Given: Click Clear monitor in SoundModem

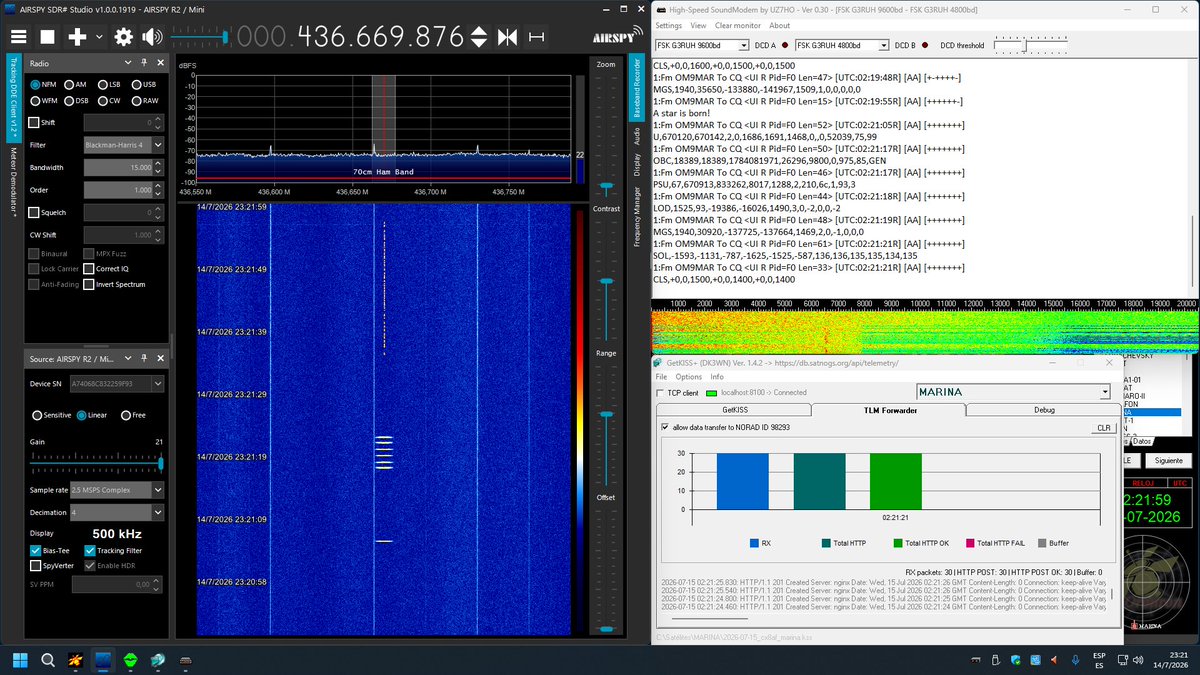Looking at the screenshot, I should (738, 25).
